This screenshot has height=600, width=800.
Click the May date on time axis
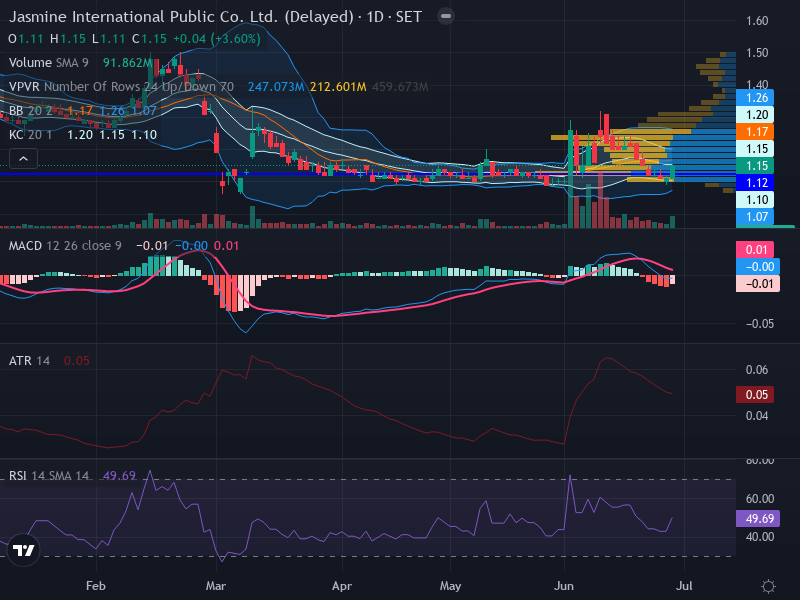451,586
